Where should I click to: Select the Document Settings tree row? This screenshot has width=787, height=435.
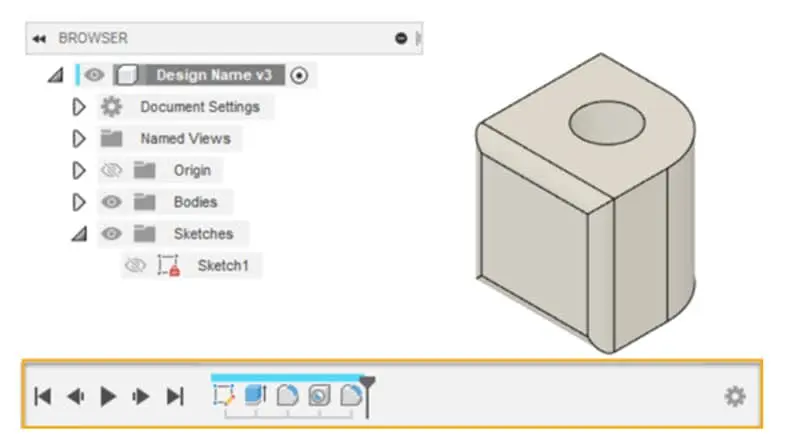point(186,107)
